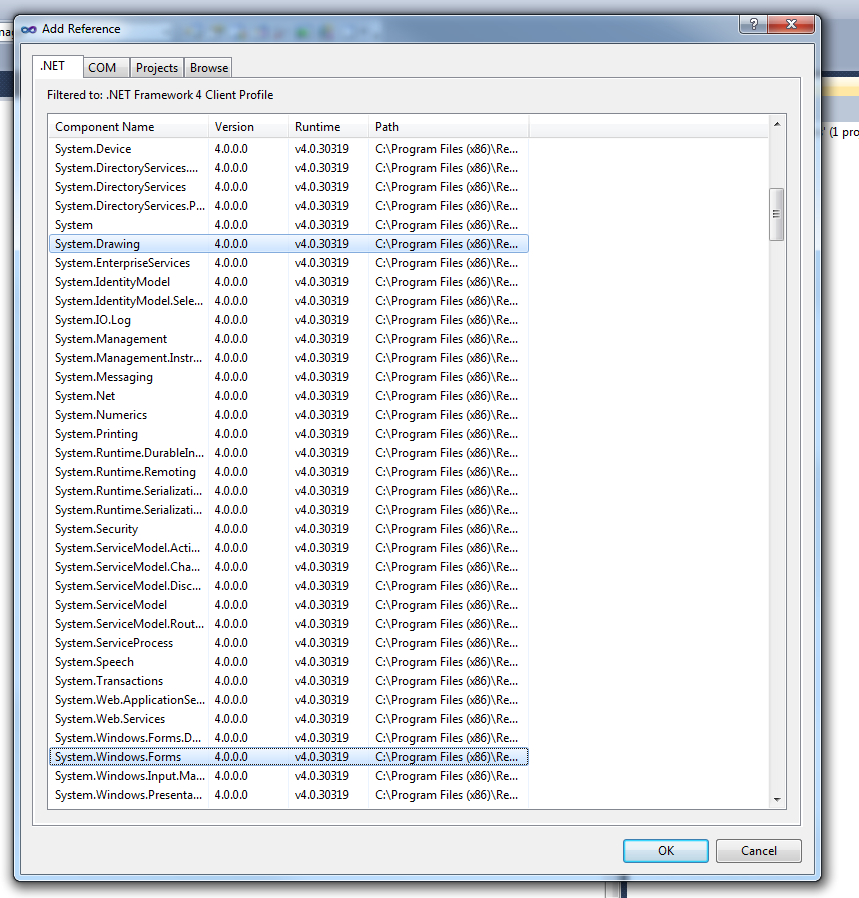Pick System.Security from the list
Screen dimensions: 859x898
(97, 529)
